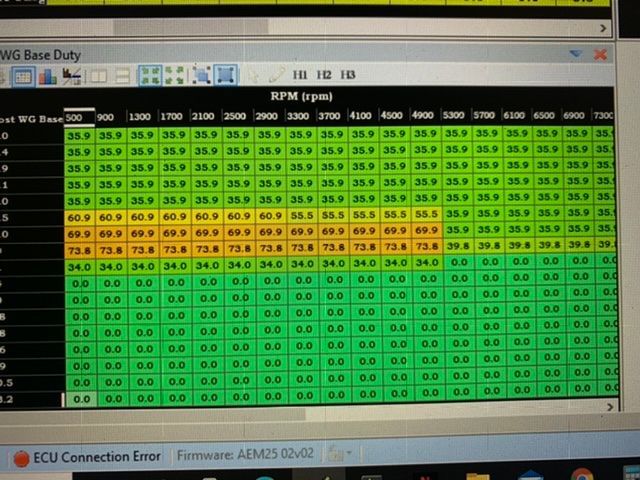Toggle the H2 history button
This screenshot has height=480, width=640.
[x=324, y=75]
